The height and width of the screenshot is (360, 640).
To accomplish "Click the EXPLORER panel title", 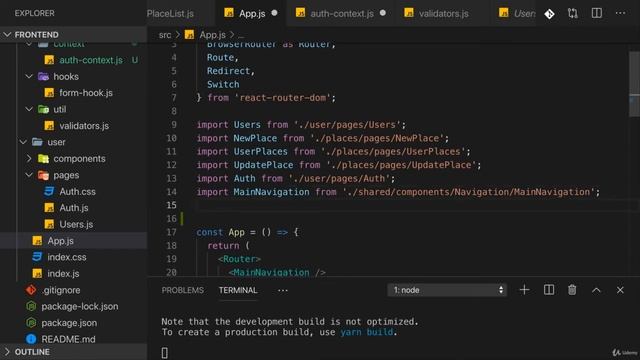I will pos(34,13).
